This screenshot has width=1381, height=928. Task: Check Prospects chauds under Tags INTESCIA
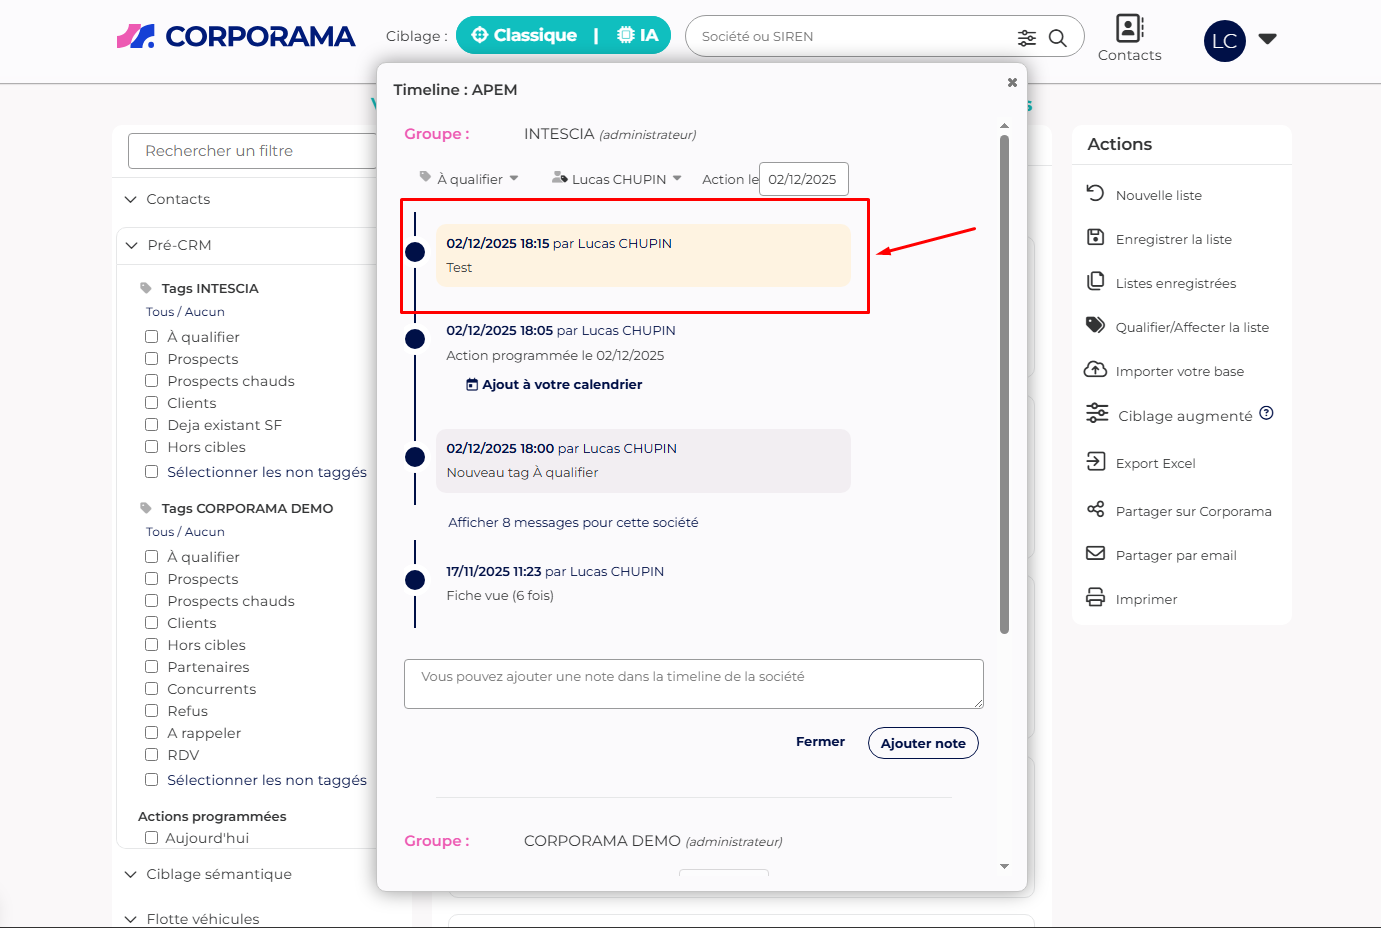coord(152,381)
